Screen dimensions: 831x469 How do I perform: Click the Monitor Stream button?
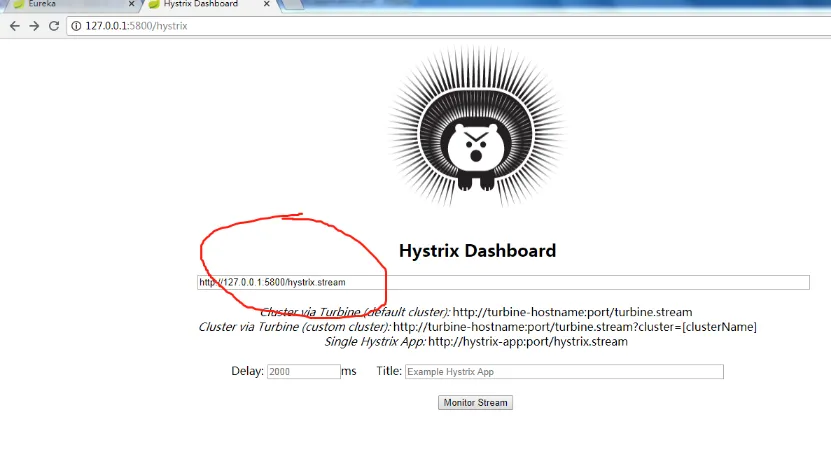475,403
